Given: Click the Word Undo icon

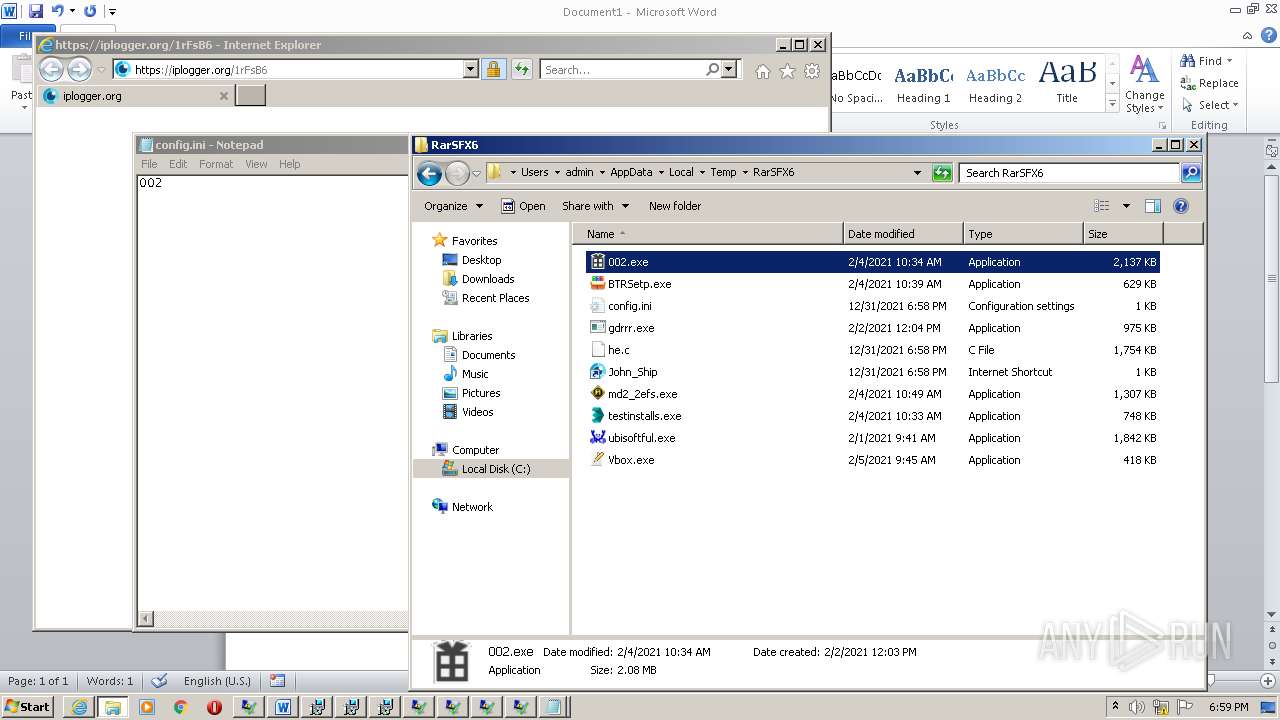Looking at the screenshot, I should [57, 11].
